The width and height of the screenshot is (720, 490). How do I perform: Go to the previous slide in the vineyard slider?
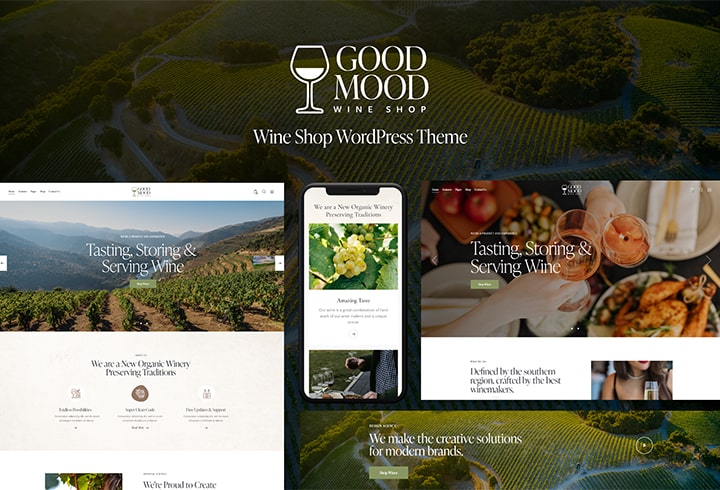click(x=3, y=263)
